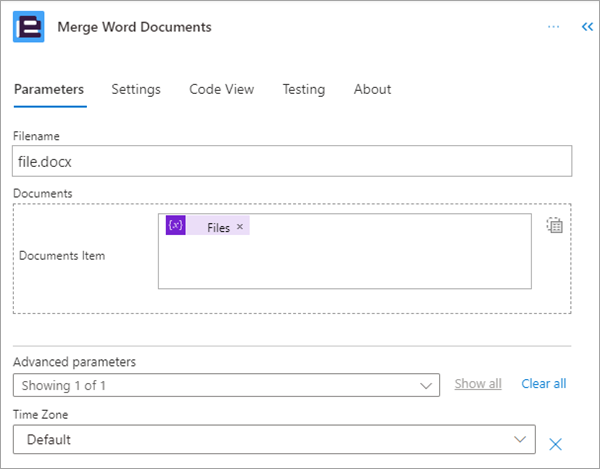Open the About tab

pyautogui.click(x=372, y=89)
